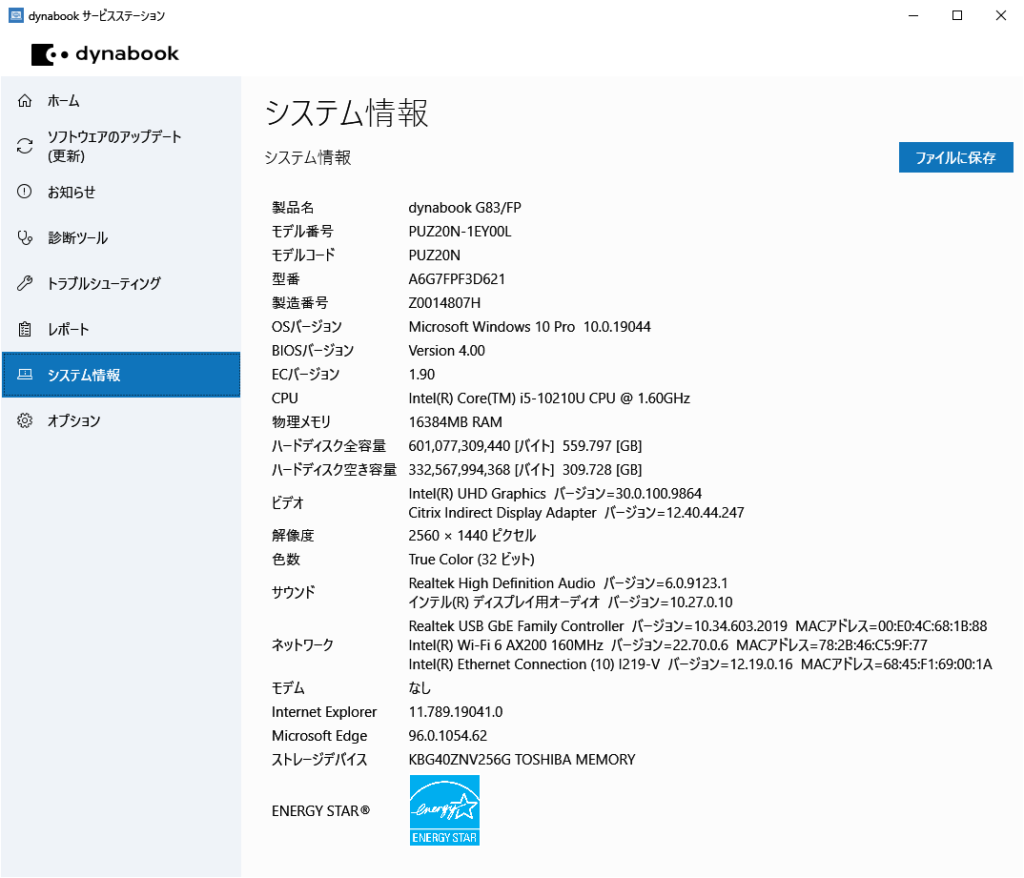Click the ネットワーク row label
Image resolution: width=1024 pixels, height=878 pixels.
pyautogui.click(x=302, y=645)
